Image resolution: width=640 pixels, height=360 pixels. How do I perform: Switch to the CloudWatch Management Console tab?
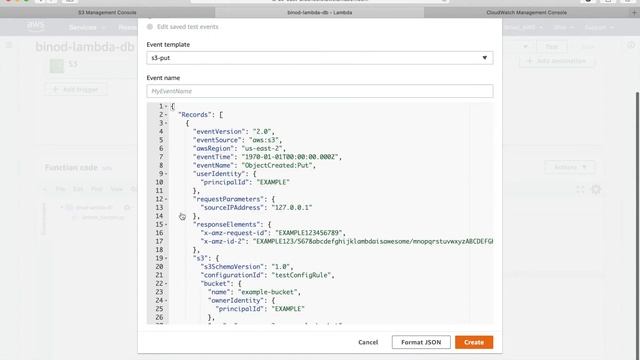pyautogui.click(x=527, y=12)
